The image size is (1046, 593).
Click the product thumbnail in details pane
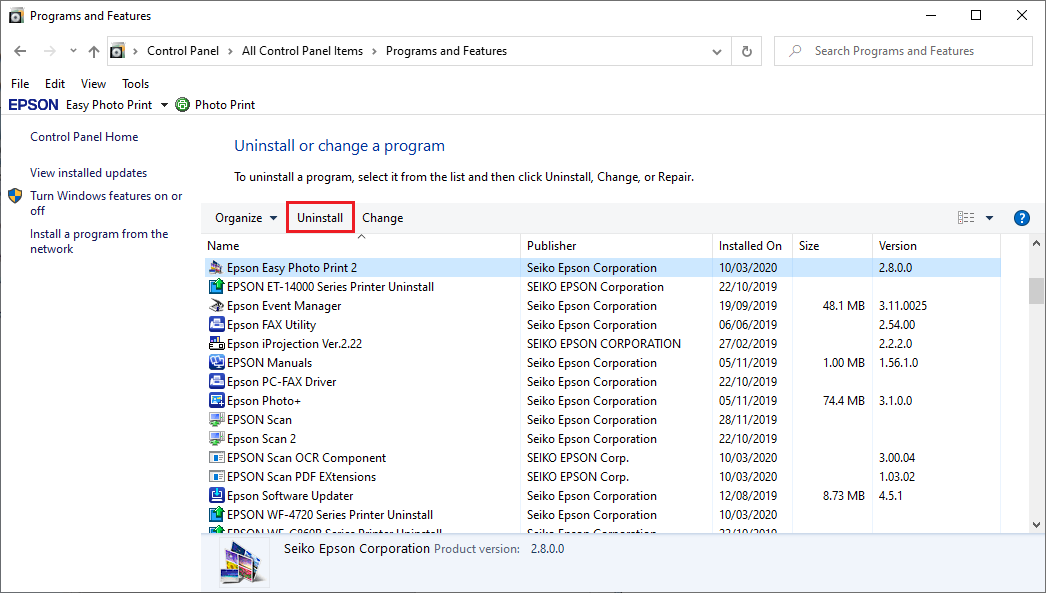tap(241, 563)
